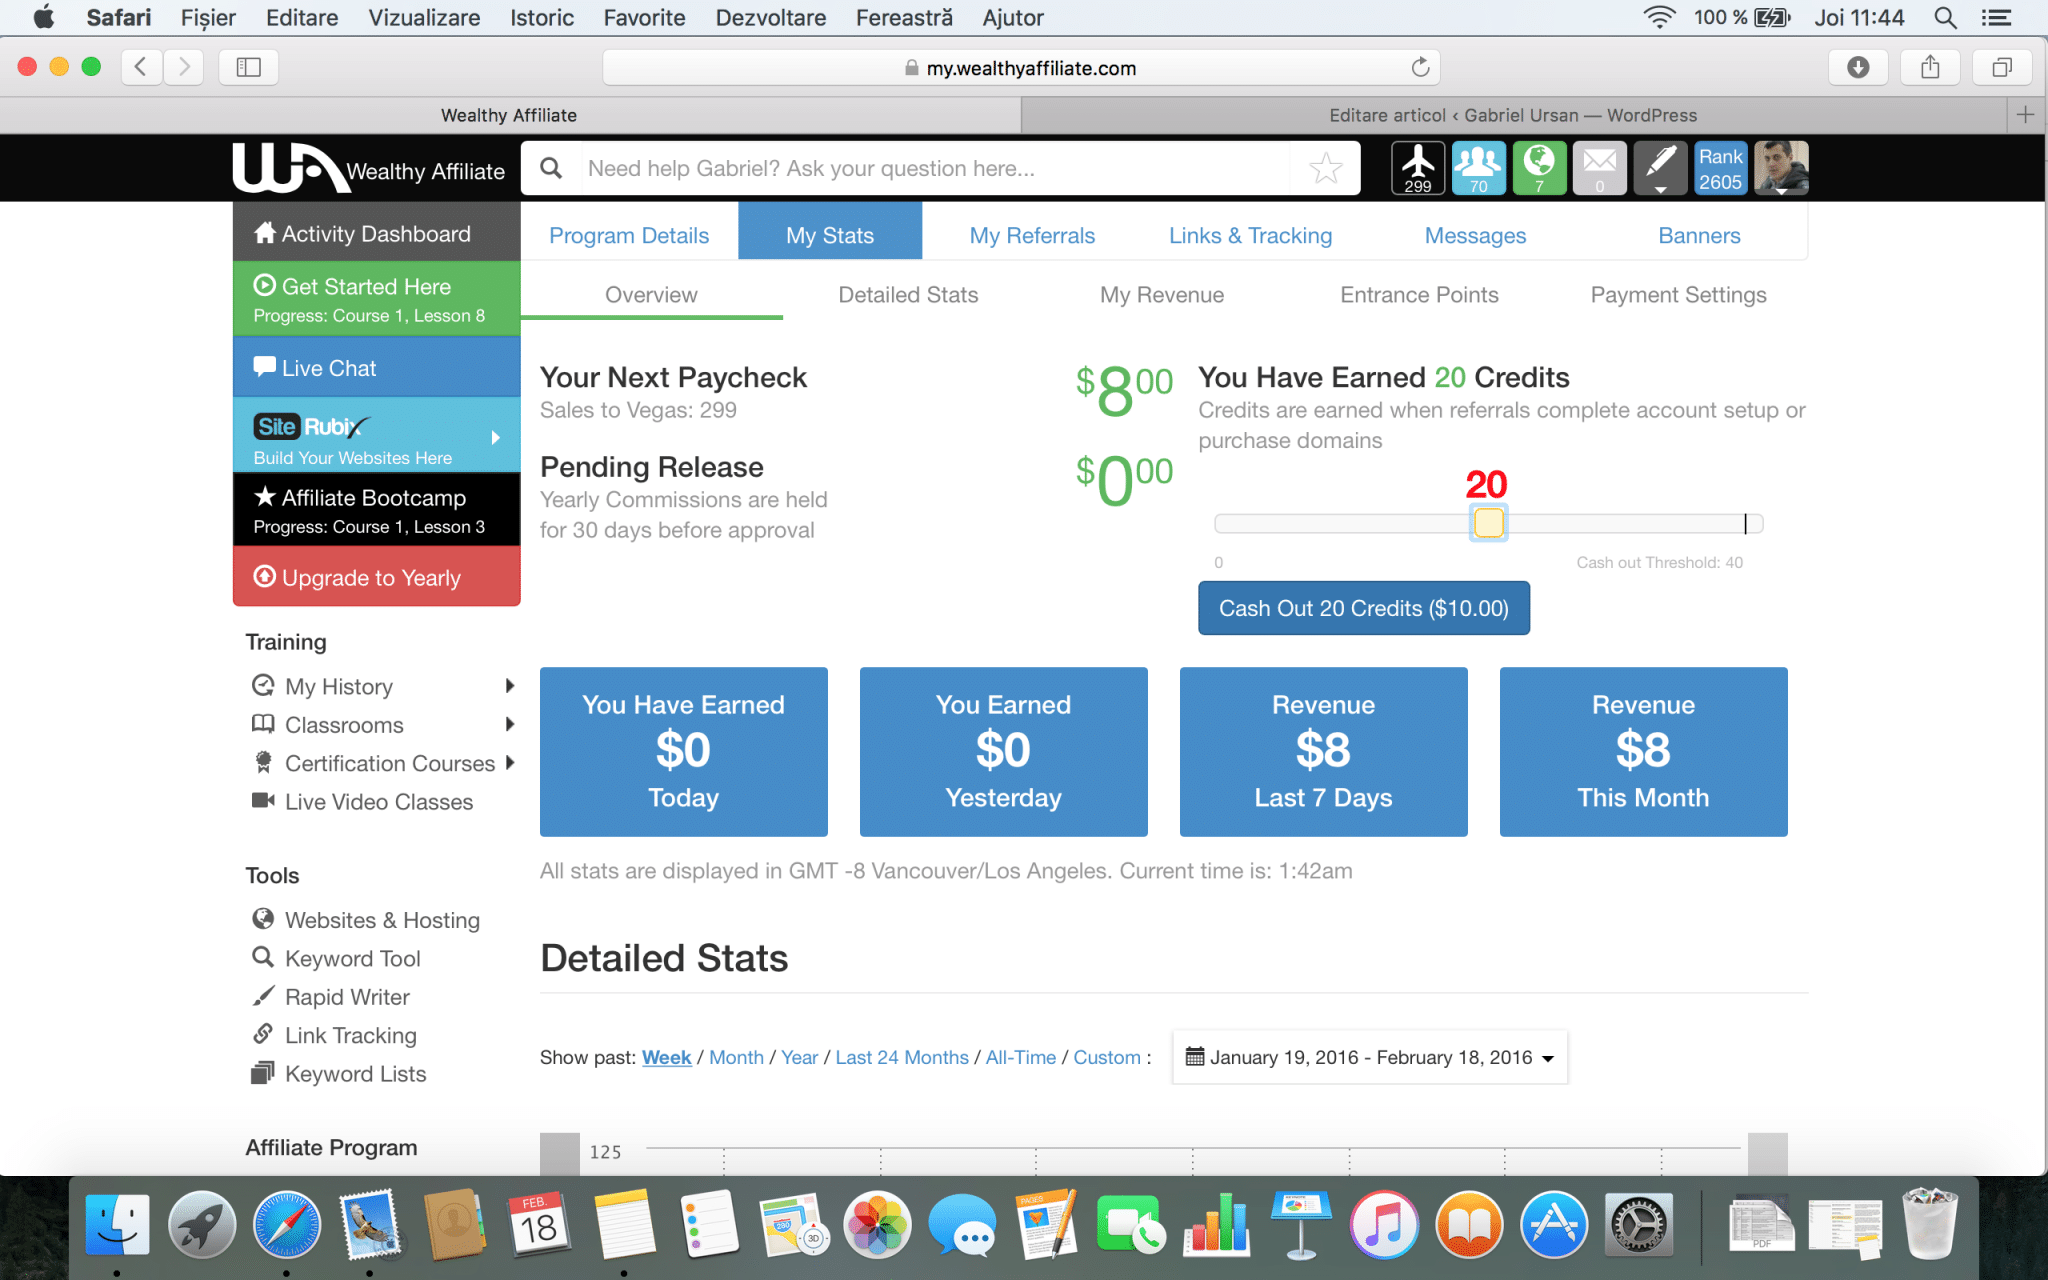Show past Month stats link
The image size is (2048, 1280).
tap(736, 1057)
